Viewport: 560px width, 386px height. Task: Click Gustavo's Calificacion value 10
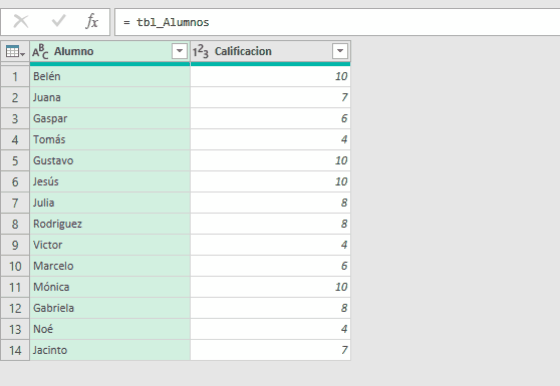[x=270, y=160]
